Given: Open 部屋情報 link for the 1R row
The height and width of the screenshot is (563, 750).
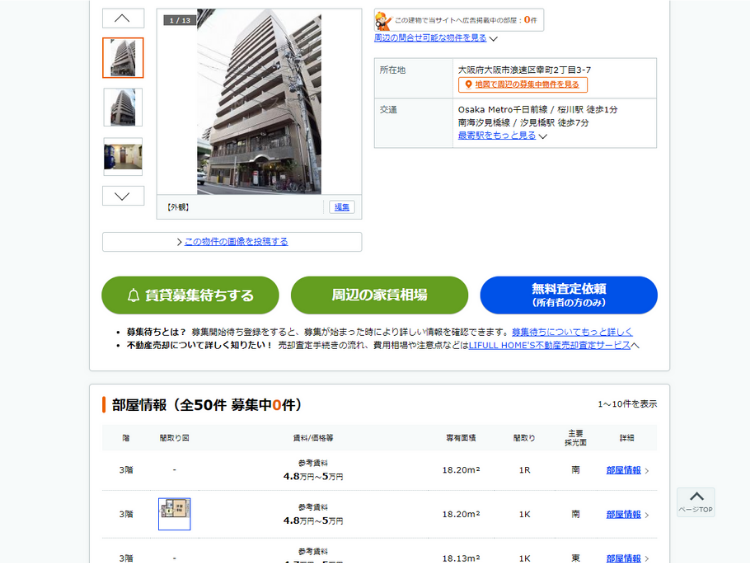Looking at the screenshot, I should 623,470.
